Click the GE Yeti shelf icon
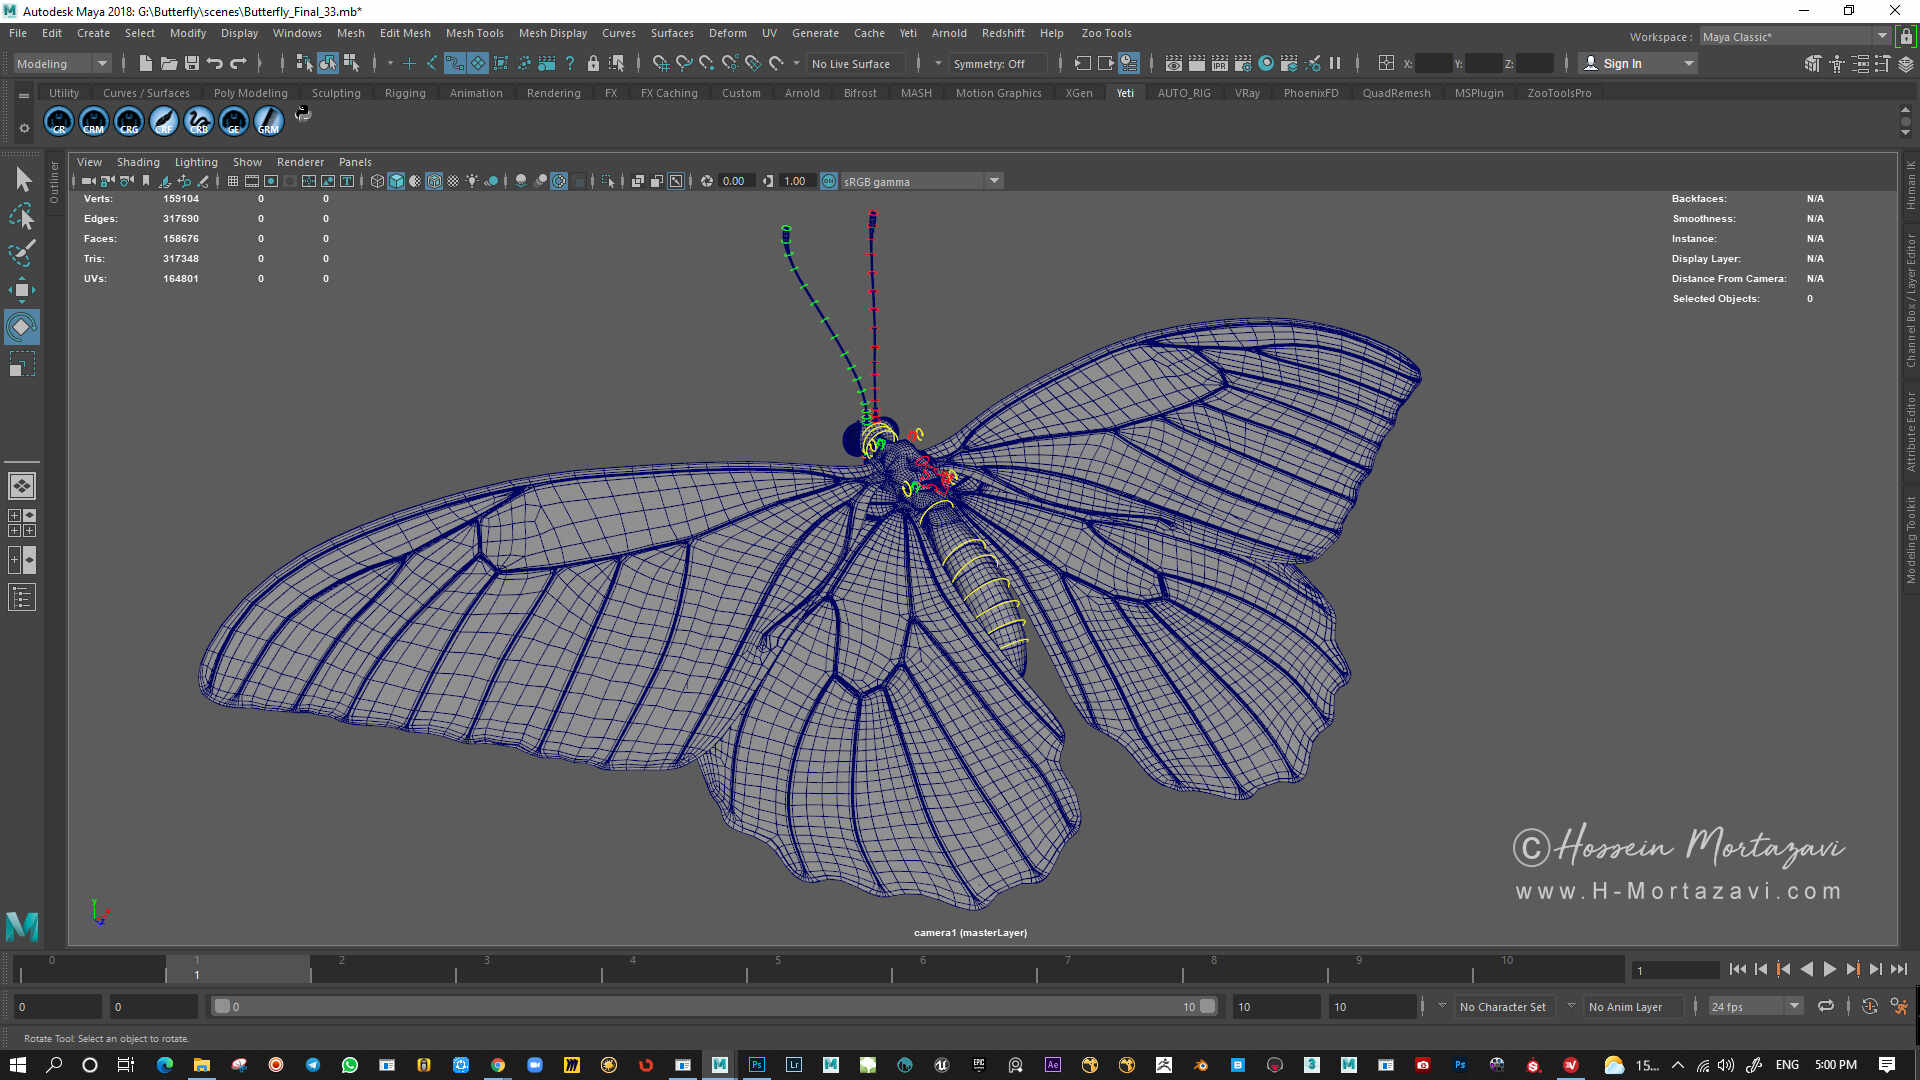 [x=234, y=121]
